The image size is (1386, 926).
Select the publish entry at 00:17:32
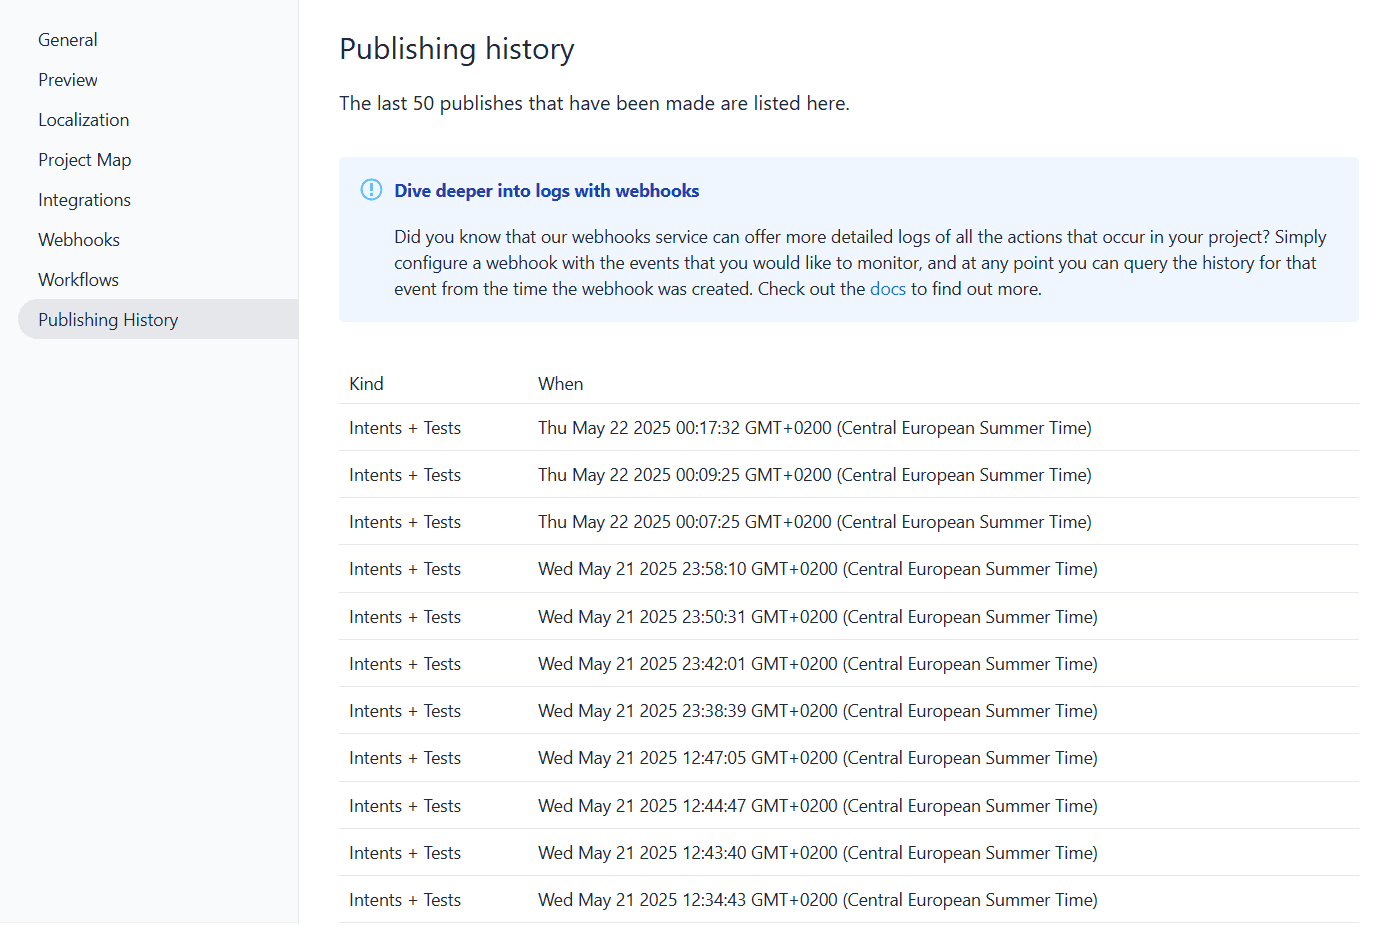pyautogui.click(x=849, y=428)
